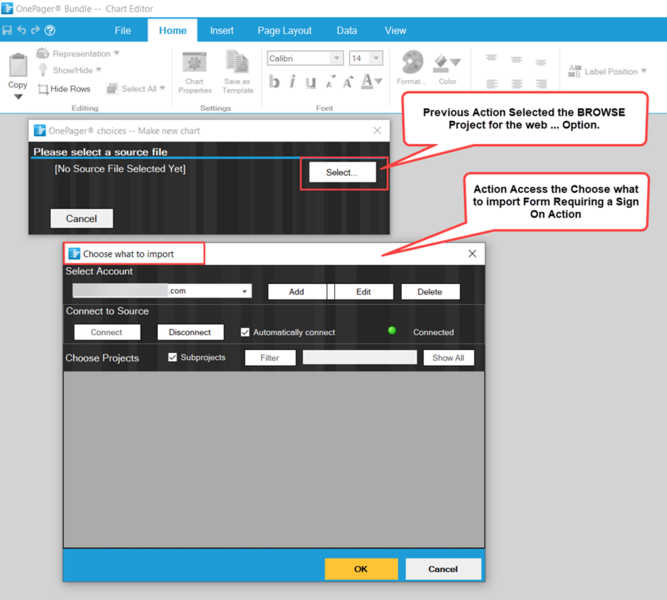The width and height of the screenshot is (667, 600).
Task: Align text bottom center
Action: [517, 84]
